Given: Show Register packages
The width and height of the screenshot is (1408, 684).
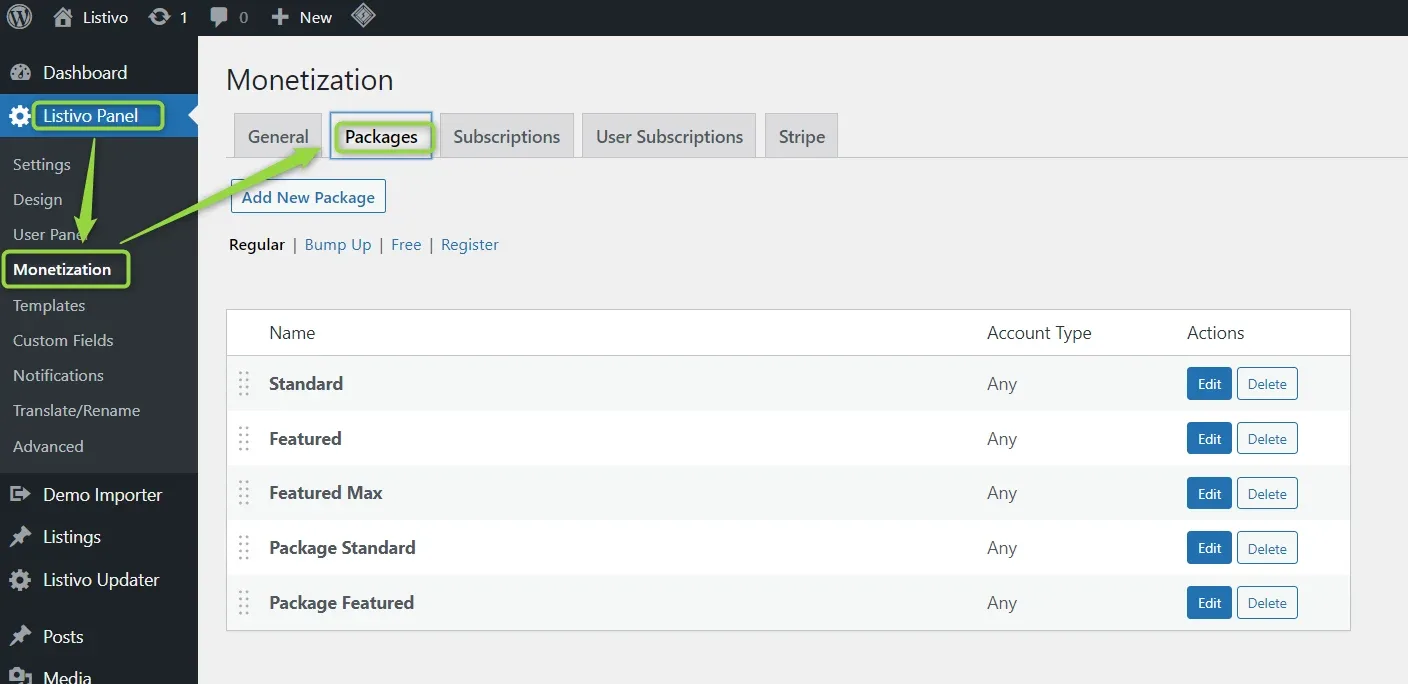Looking at the screenshot, I should 470,245.
